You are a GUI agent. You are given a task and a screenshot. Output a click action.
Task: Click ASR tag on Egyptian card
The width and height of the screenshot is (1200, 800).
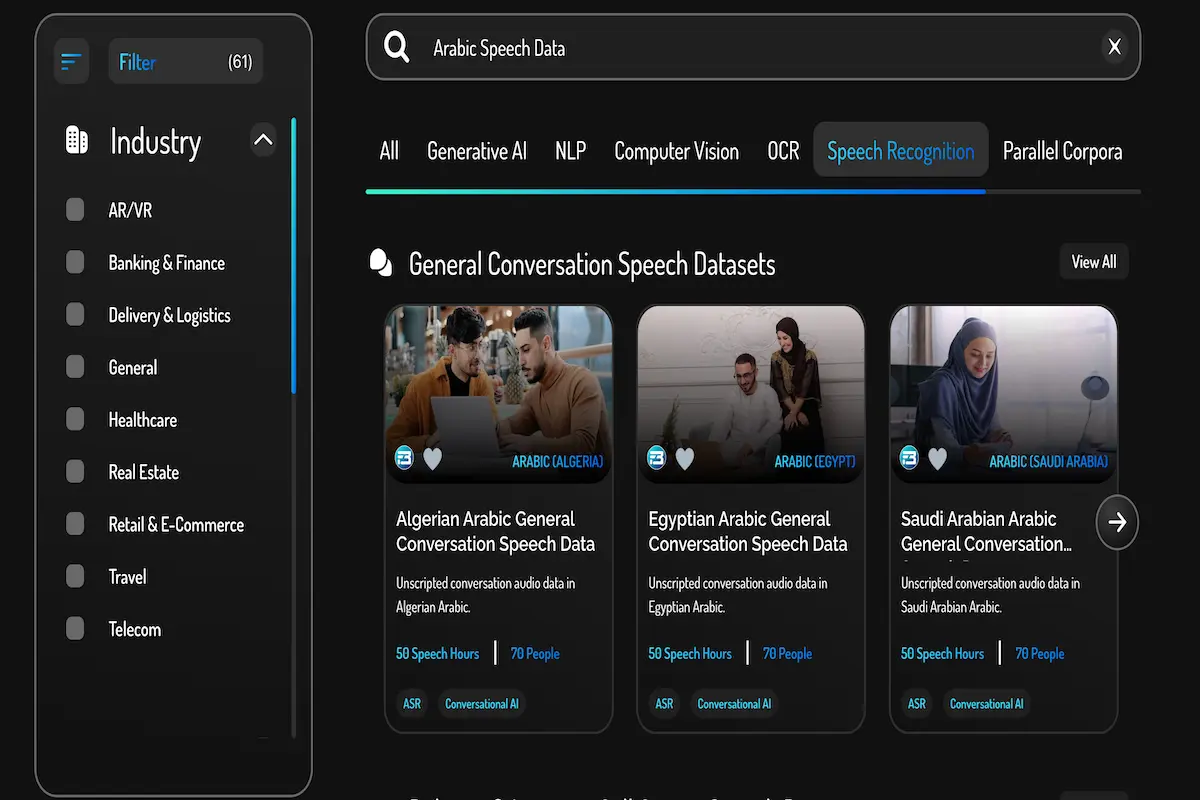664,704
